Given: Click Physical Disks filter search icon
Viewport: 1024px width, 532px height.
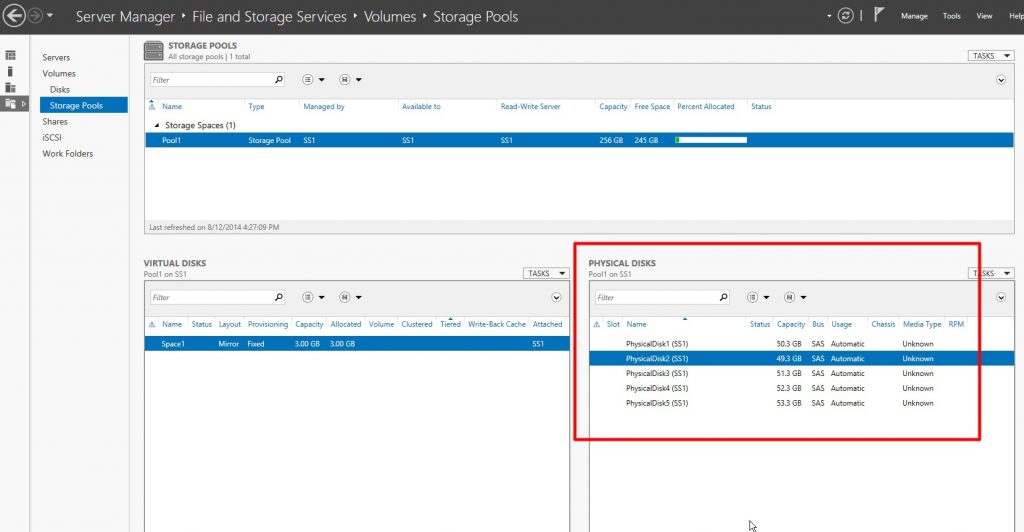Looking at the screenshot, I should (x=724, y=297).
